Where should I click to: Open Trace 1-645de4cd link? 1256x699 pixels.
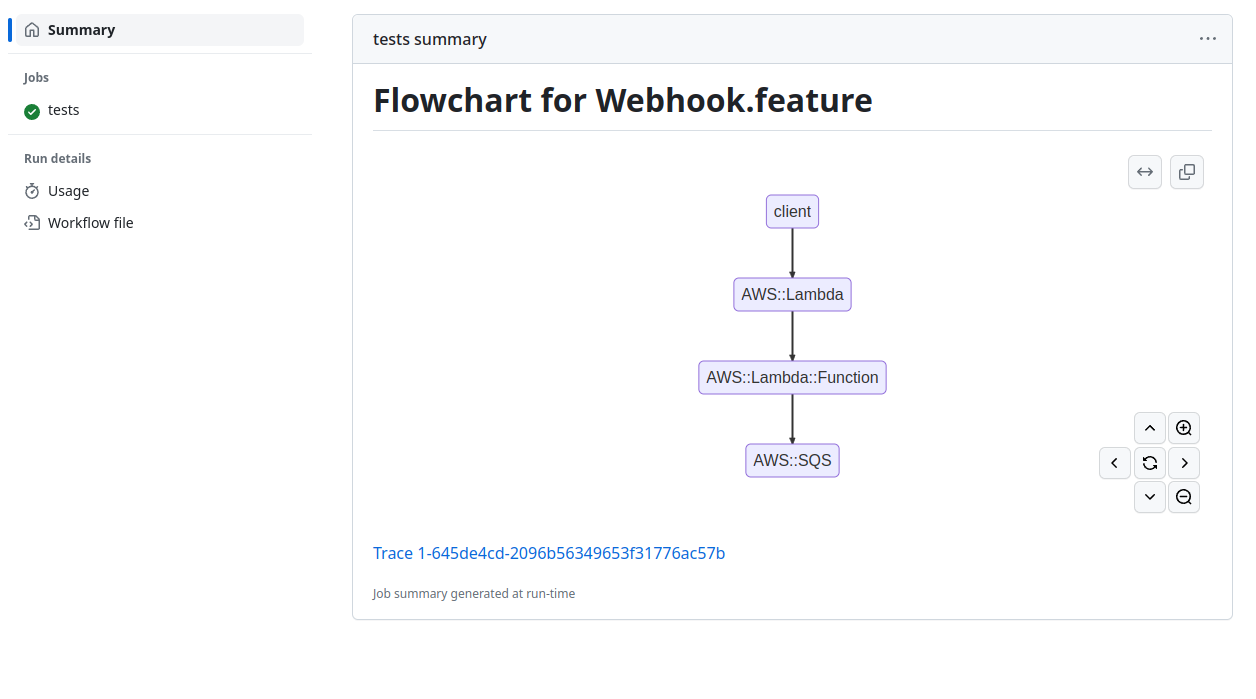pos(549,553)
